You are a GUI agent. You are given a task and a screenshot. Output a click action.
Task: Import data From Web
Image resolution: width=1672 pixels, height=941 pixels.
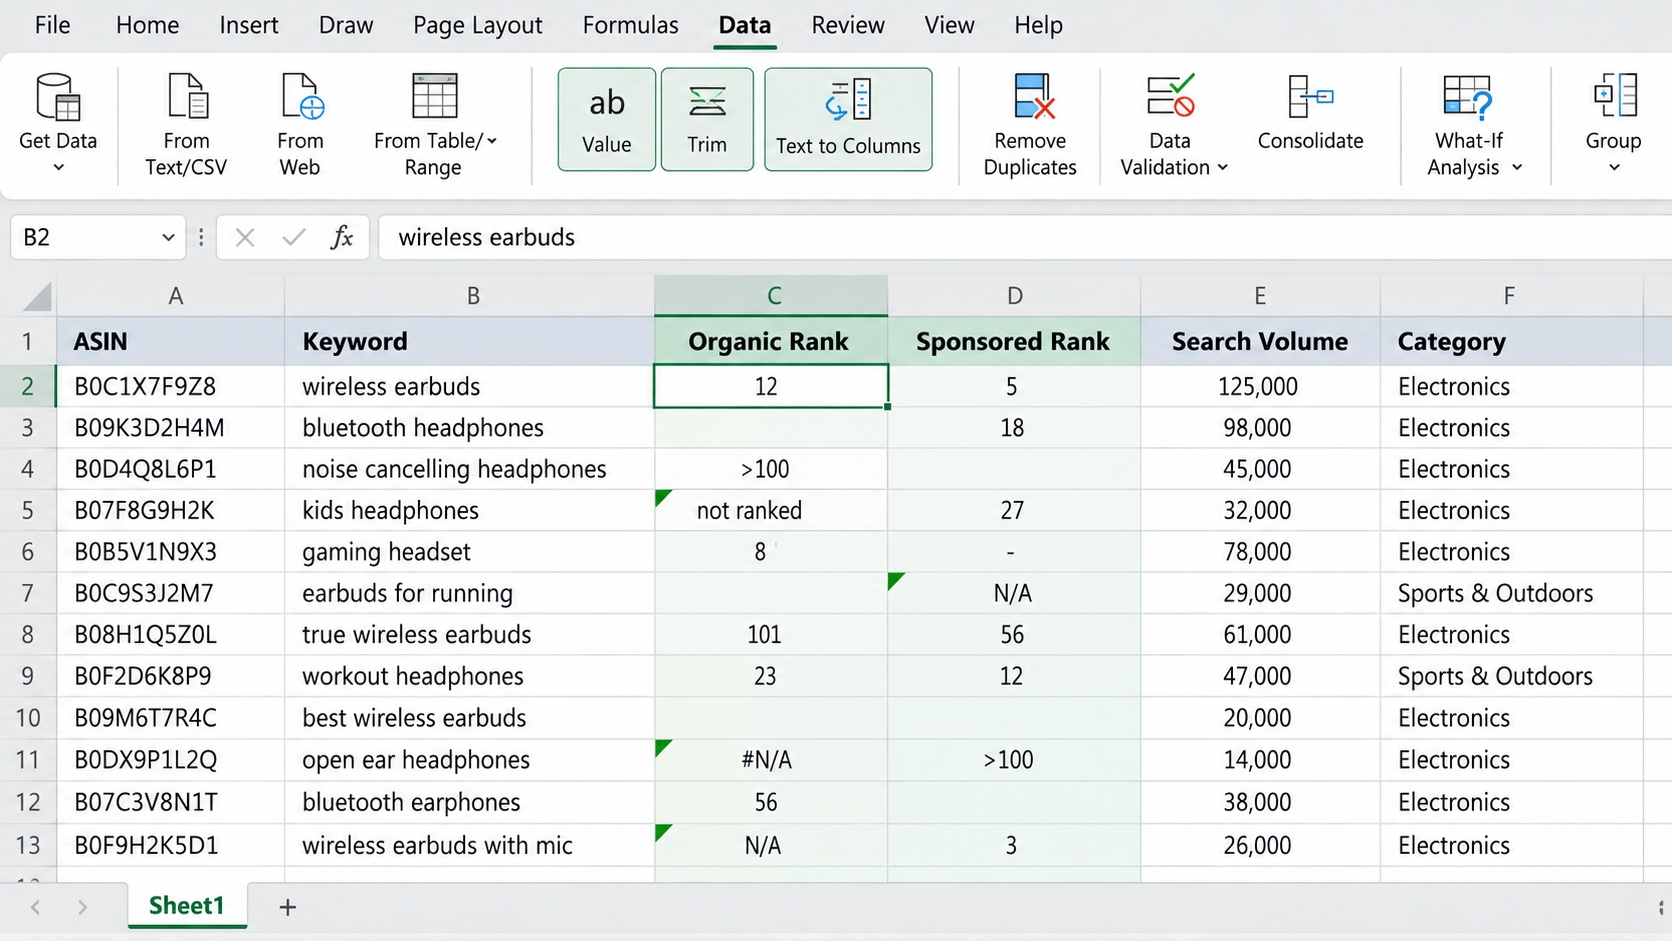(300, 124)
